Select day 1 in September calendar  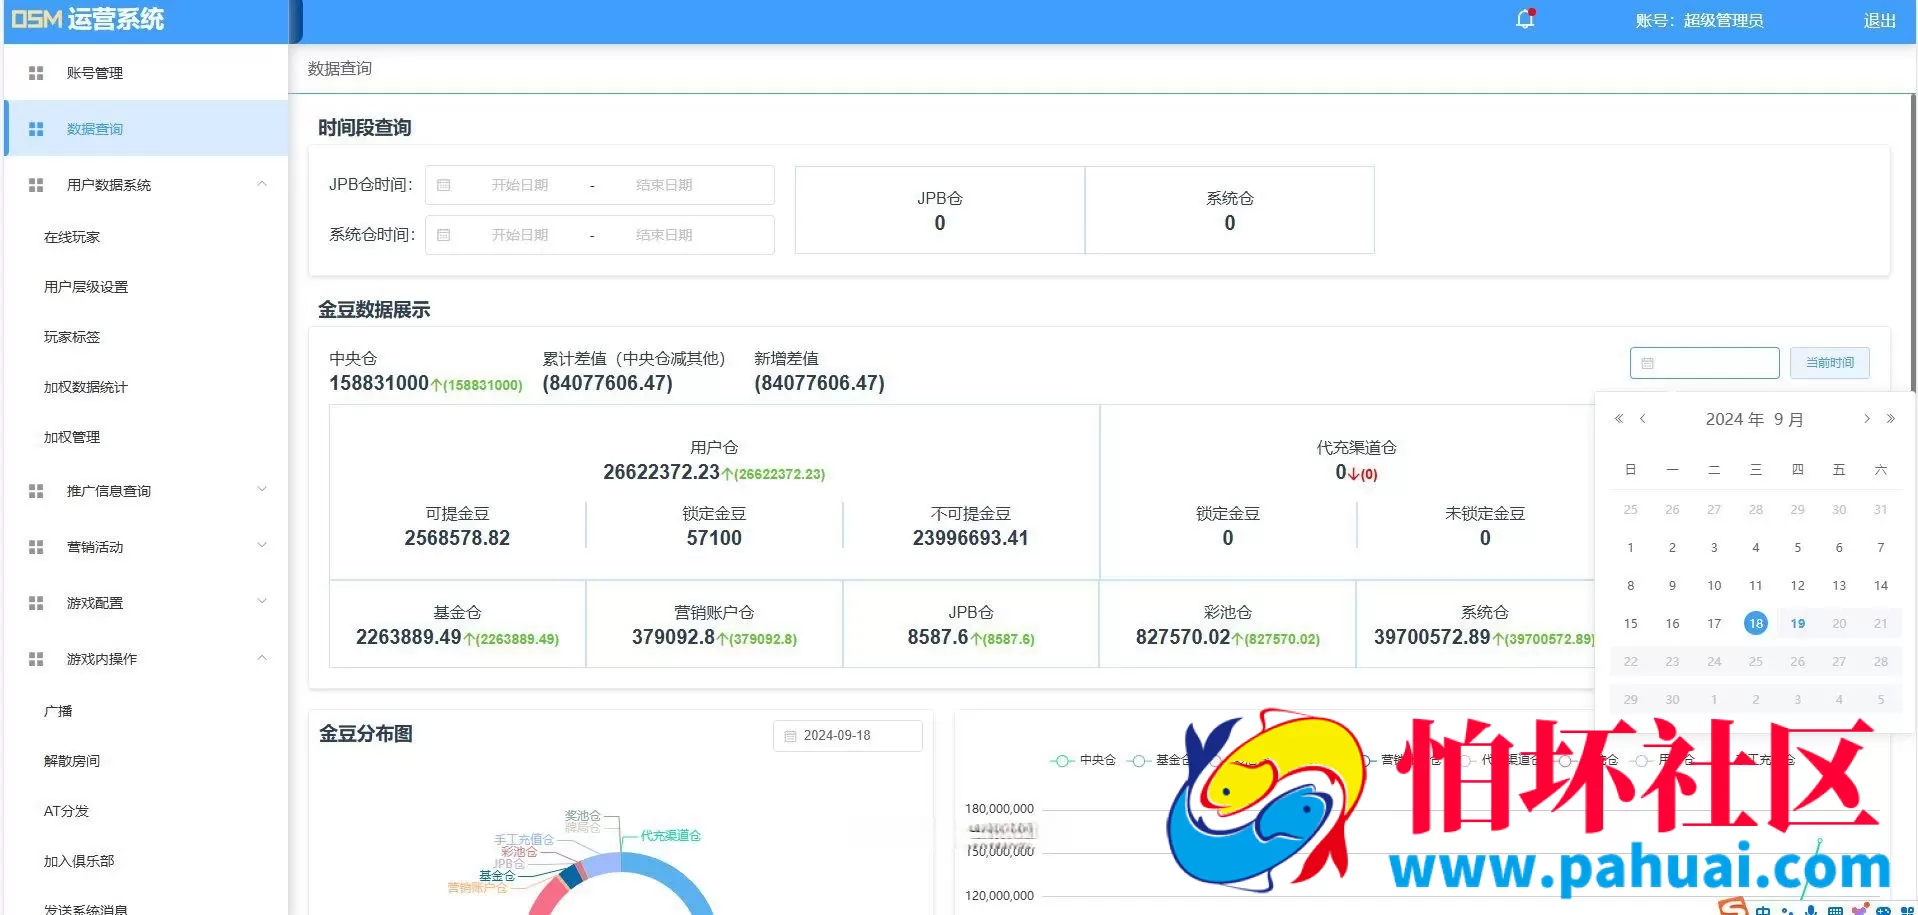click(x=1630, y=547)
